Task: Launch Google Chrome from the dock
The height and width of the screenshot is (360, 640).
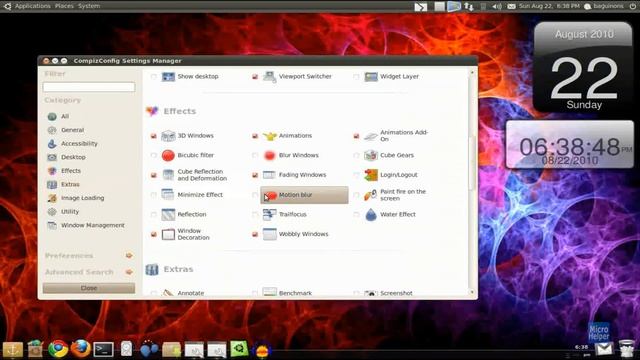Action: [x=58, y=349]
